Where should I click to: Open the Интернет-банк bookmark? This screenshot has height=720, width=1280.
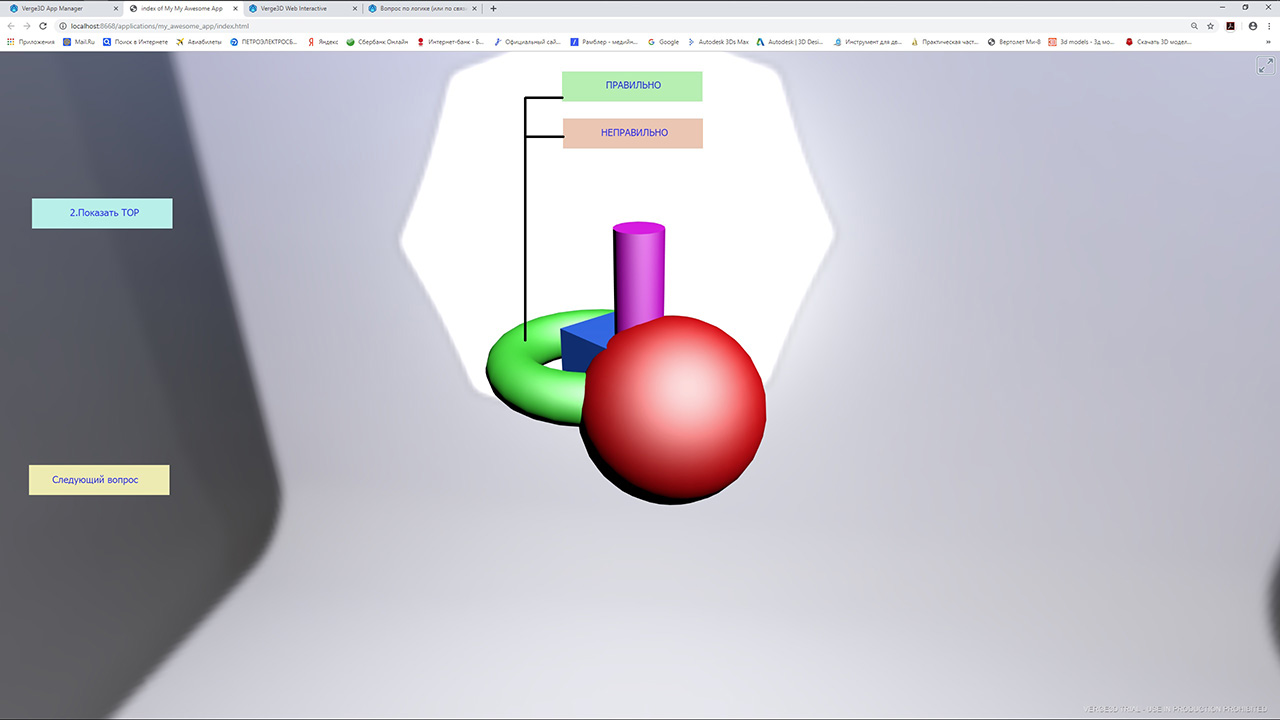450,42
